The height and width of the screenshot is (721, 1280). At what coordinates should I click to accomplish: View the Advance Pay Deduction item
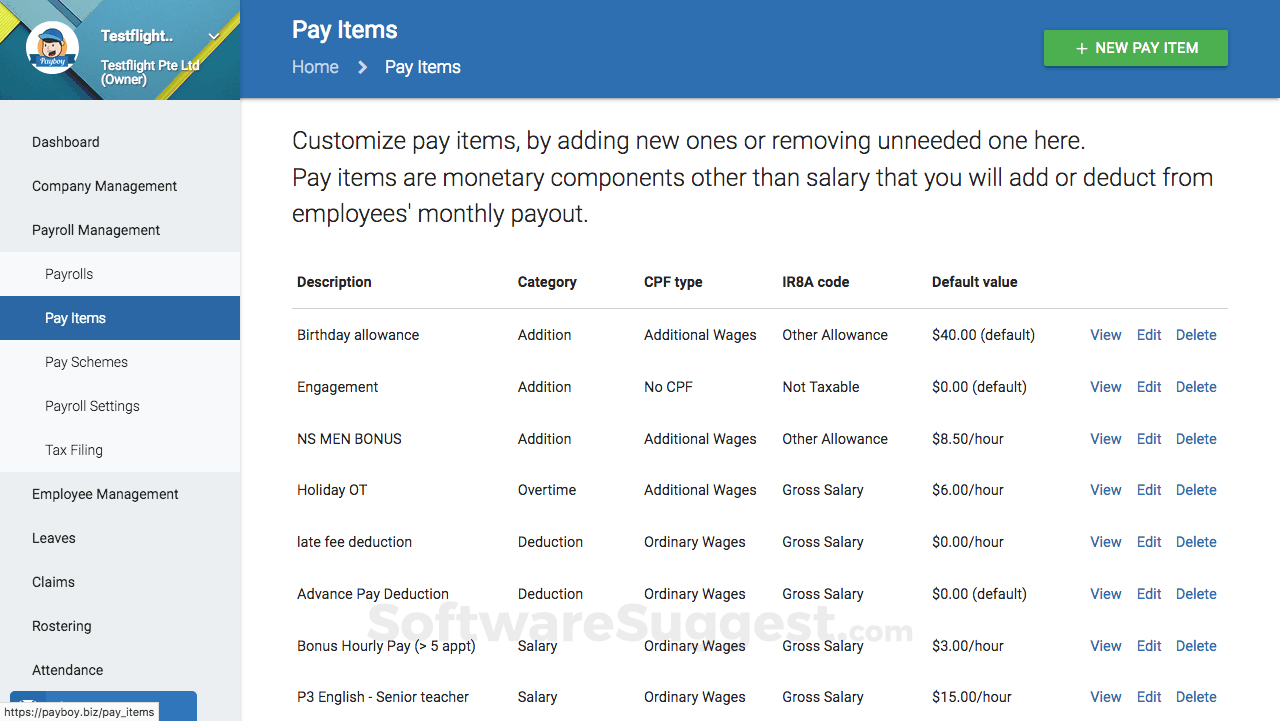tap(1105, 594)
